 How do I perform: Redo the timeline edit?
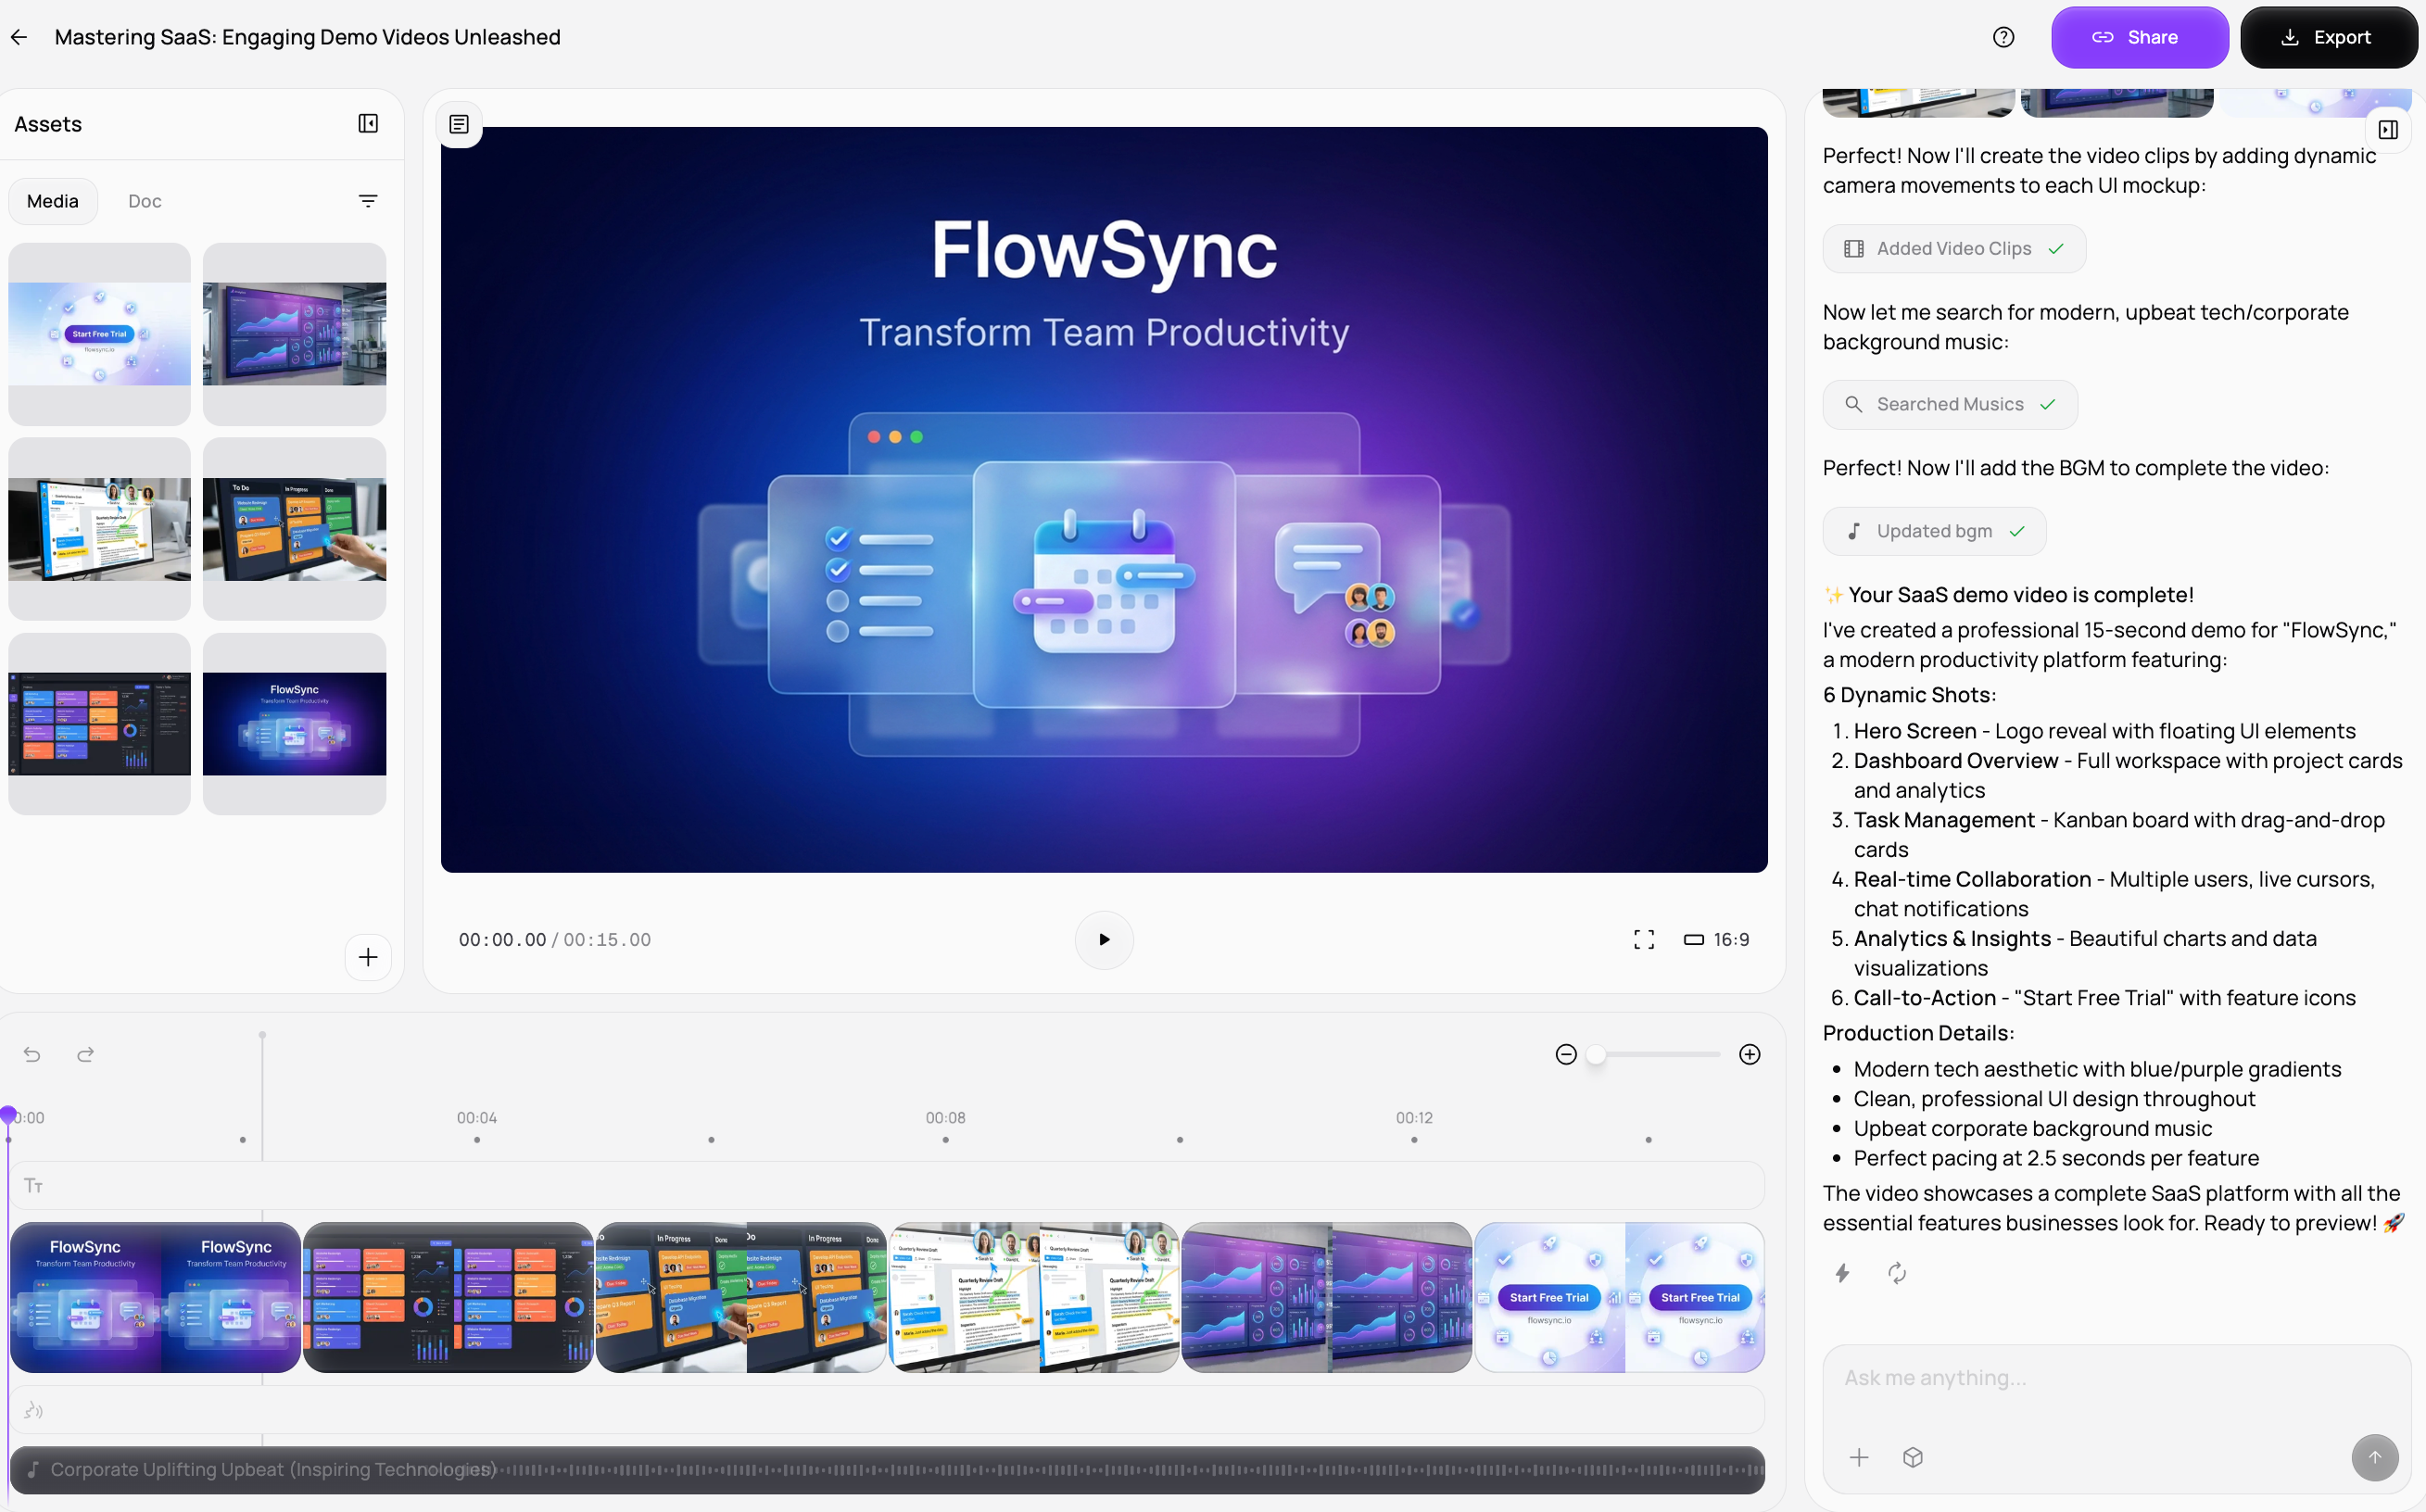point(85,1054)
